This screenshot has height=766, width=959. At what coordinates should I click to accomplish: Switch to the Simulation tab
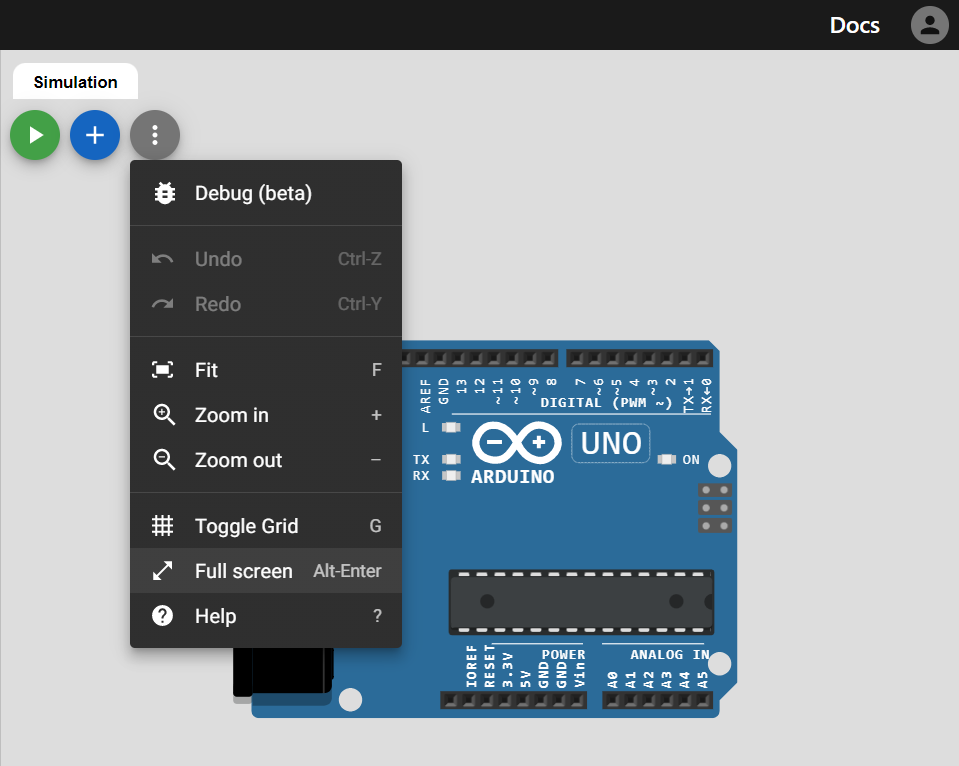tap(75, 81)
